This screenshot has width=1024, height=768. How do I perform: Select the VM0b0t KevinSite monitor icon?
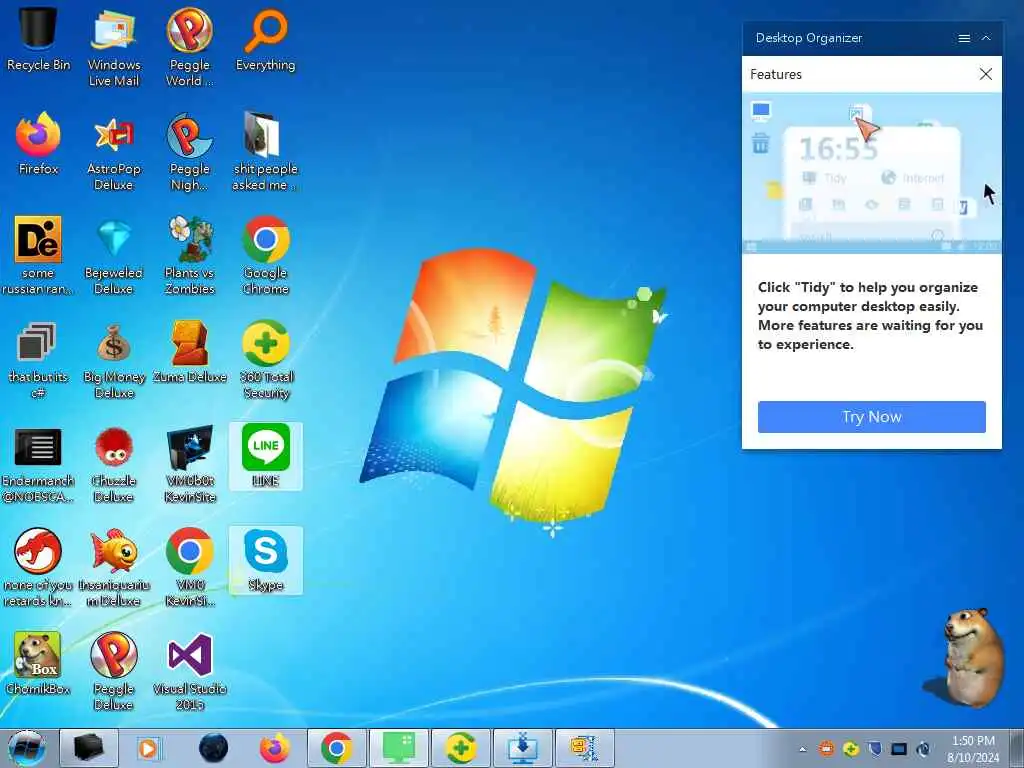pos(189,464)
